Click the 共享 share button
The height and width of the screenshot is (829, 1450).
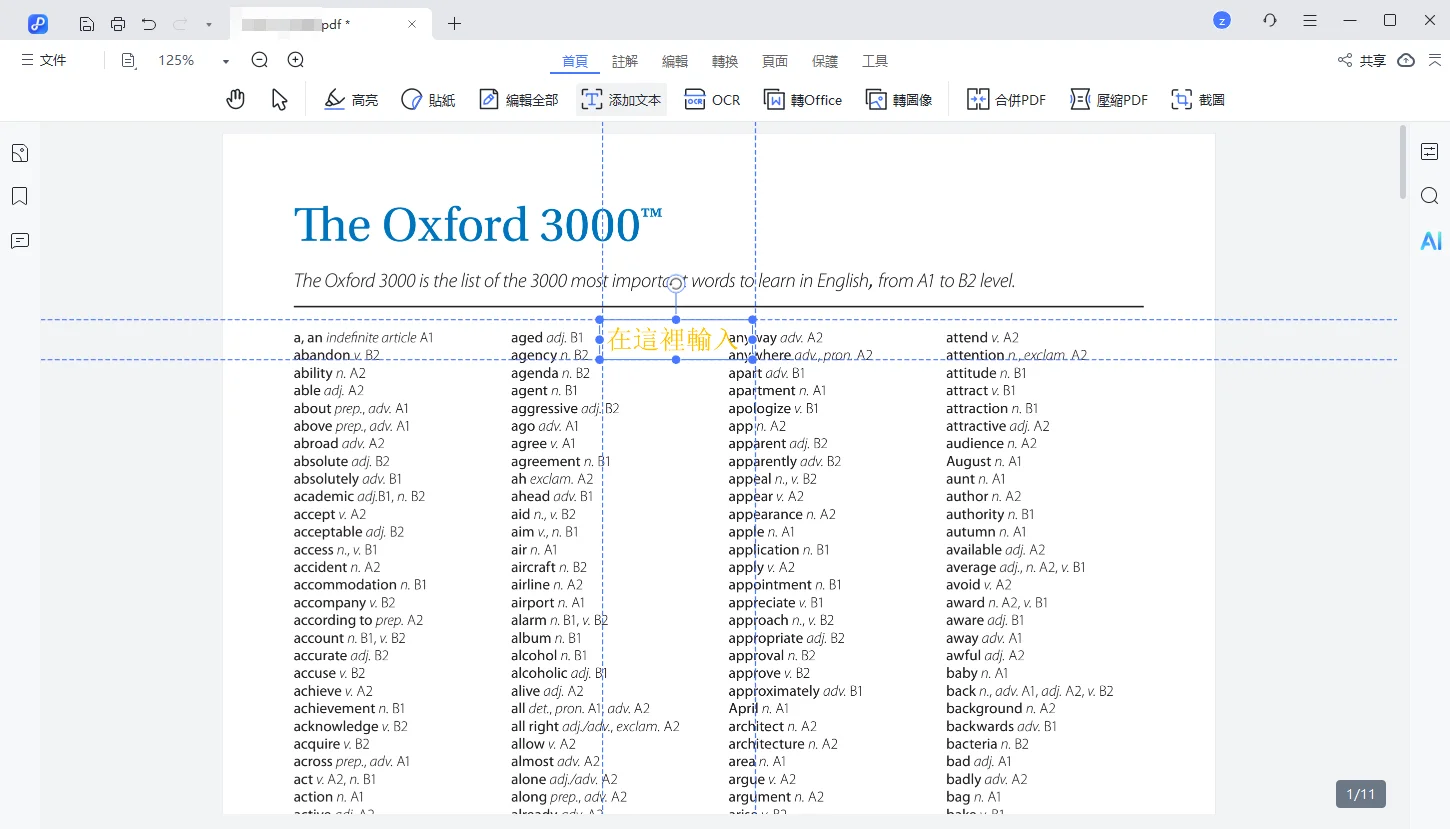point(1362,60)
